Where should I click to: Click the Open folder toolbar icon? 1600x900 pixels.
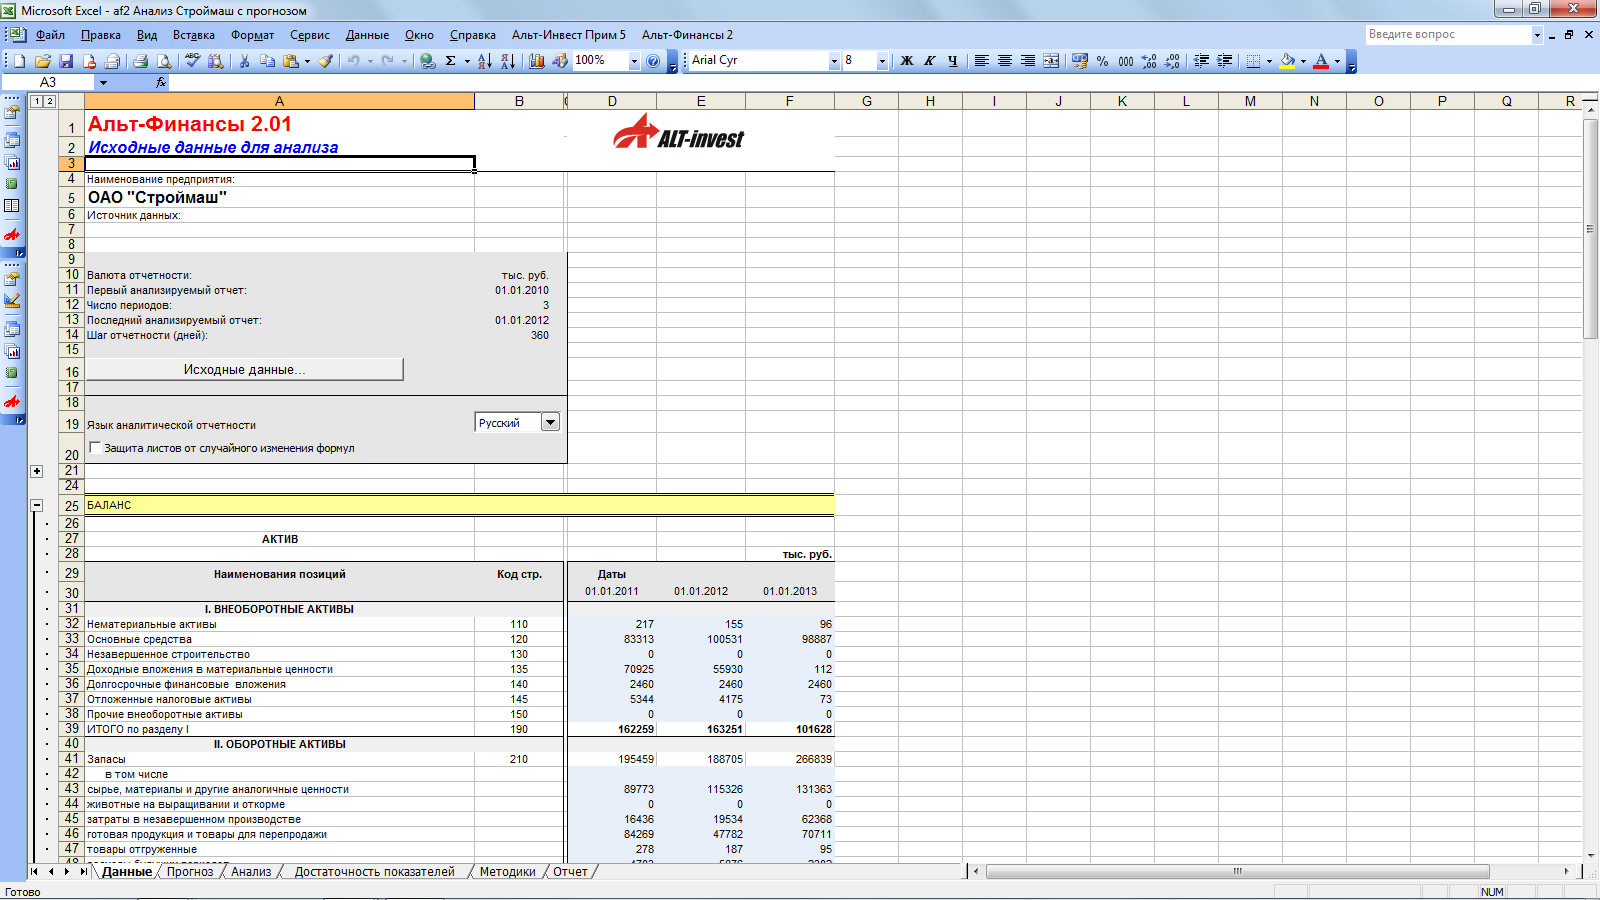[43, 61]
